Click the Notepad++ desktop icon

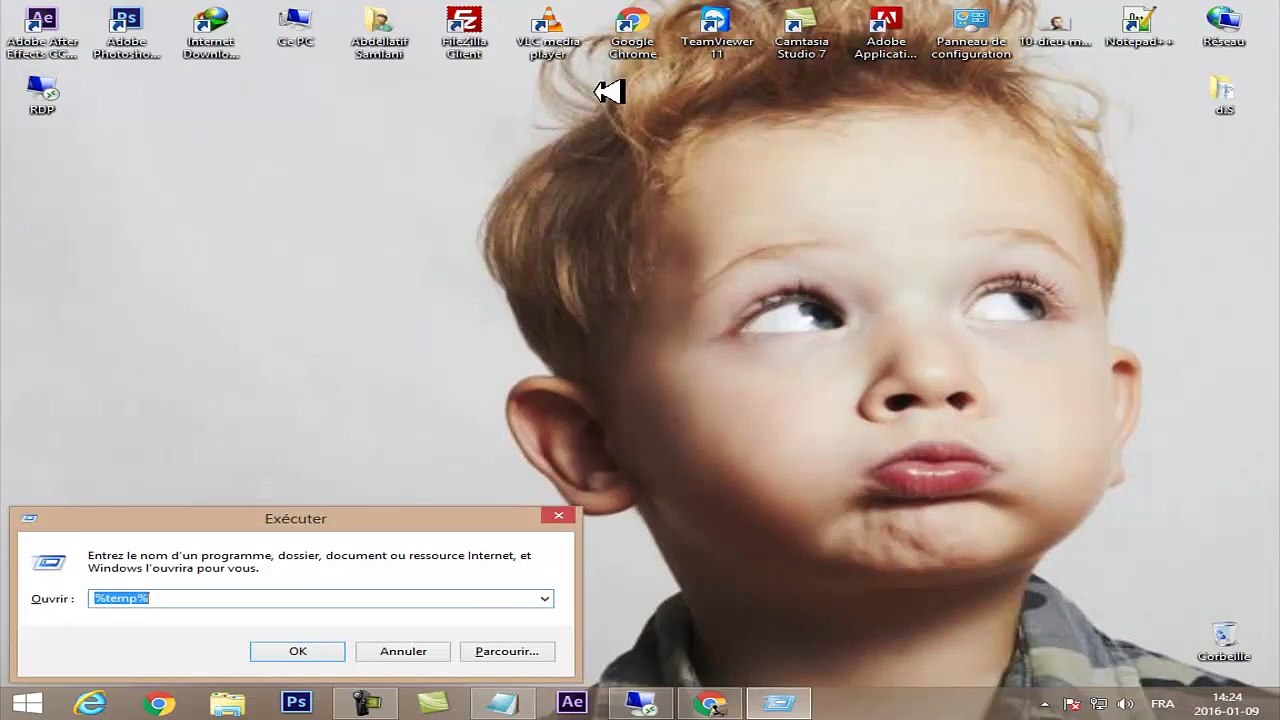pyautogui.click(x=1138, y=28)
